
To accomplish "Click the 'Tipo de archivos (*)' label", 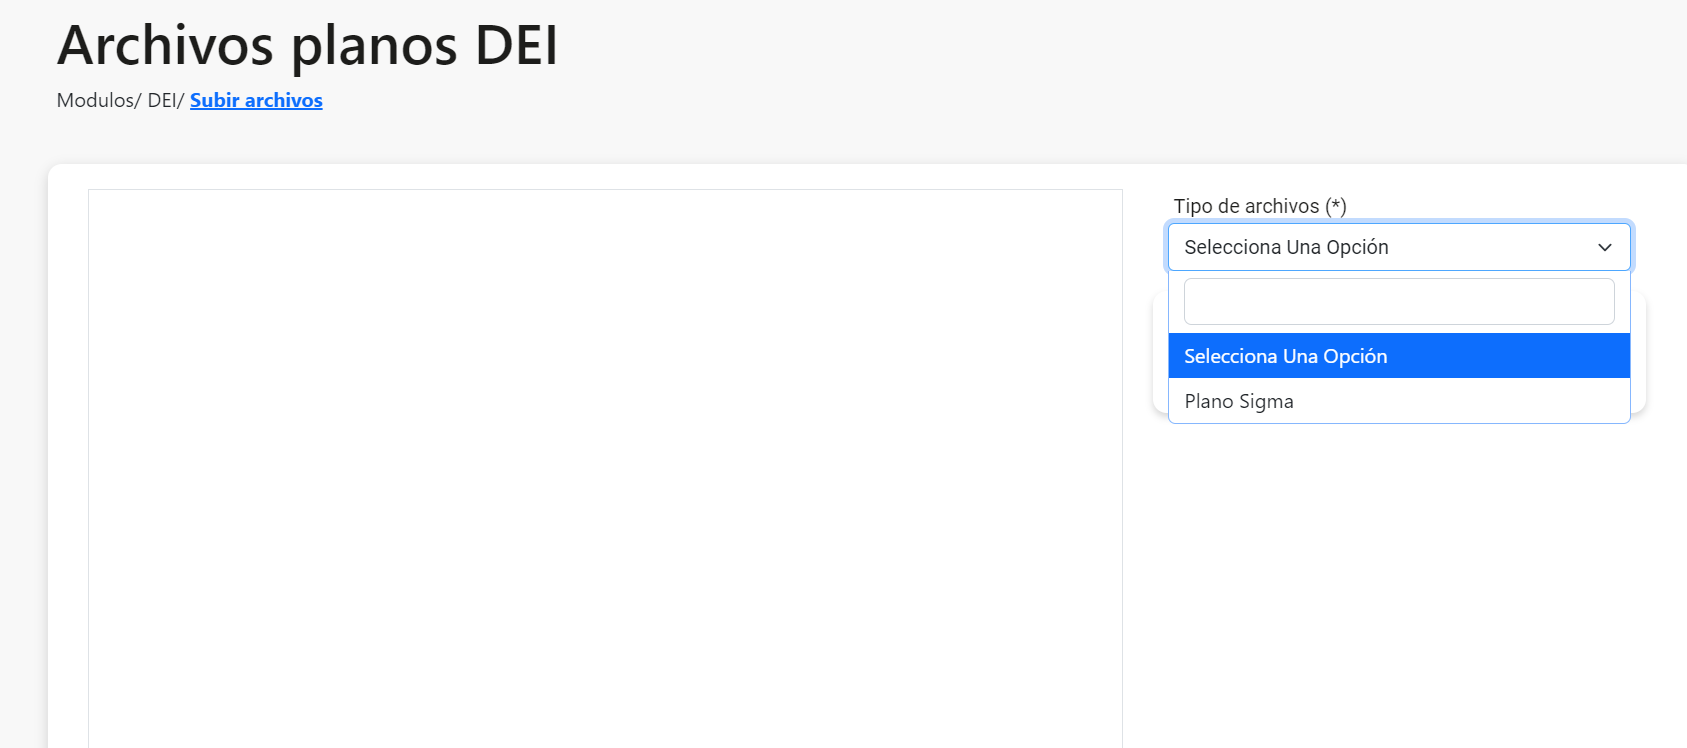I will pyautogui.click(x=1259, y=206).
